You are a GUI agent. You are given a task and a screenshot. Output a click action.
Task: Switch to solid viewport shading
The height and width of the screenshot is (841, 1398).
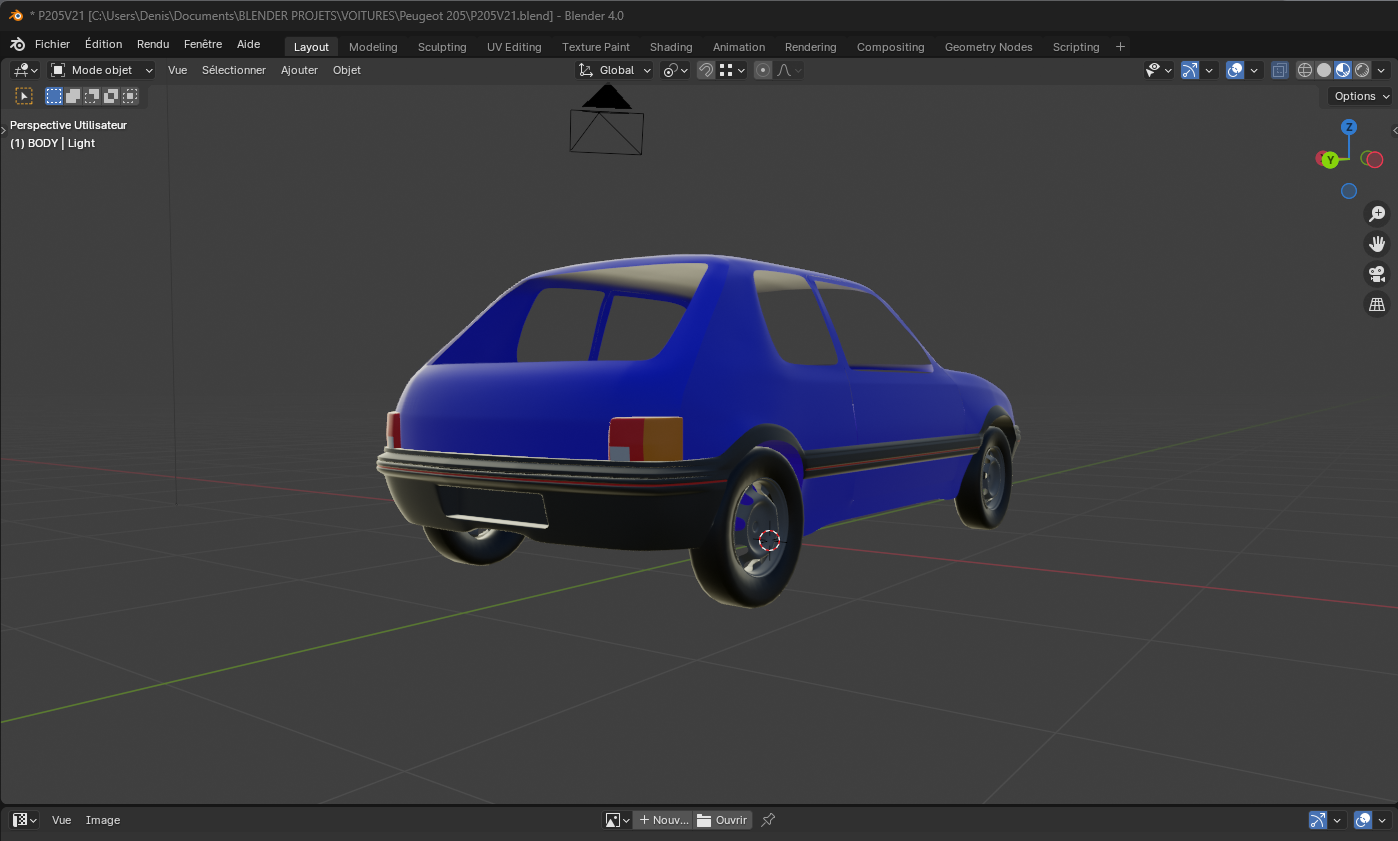pyautogui.click(x=1324, y=70)
